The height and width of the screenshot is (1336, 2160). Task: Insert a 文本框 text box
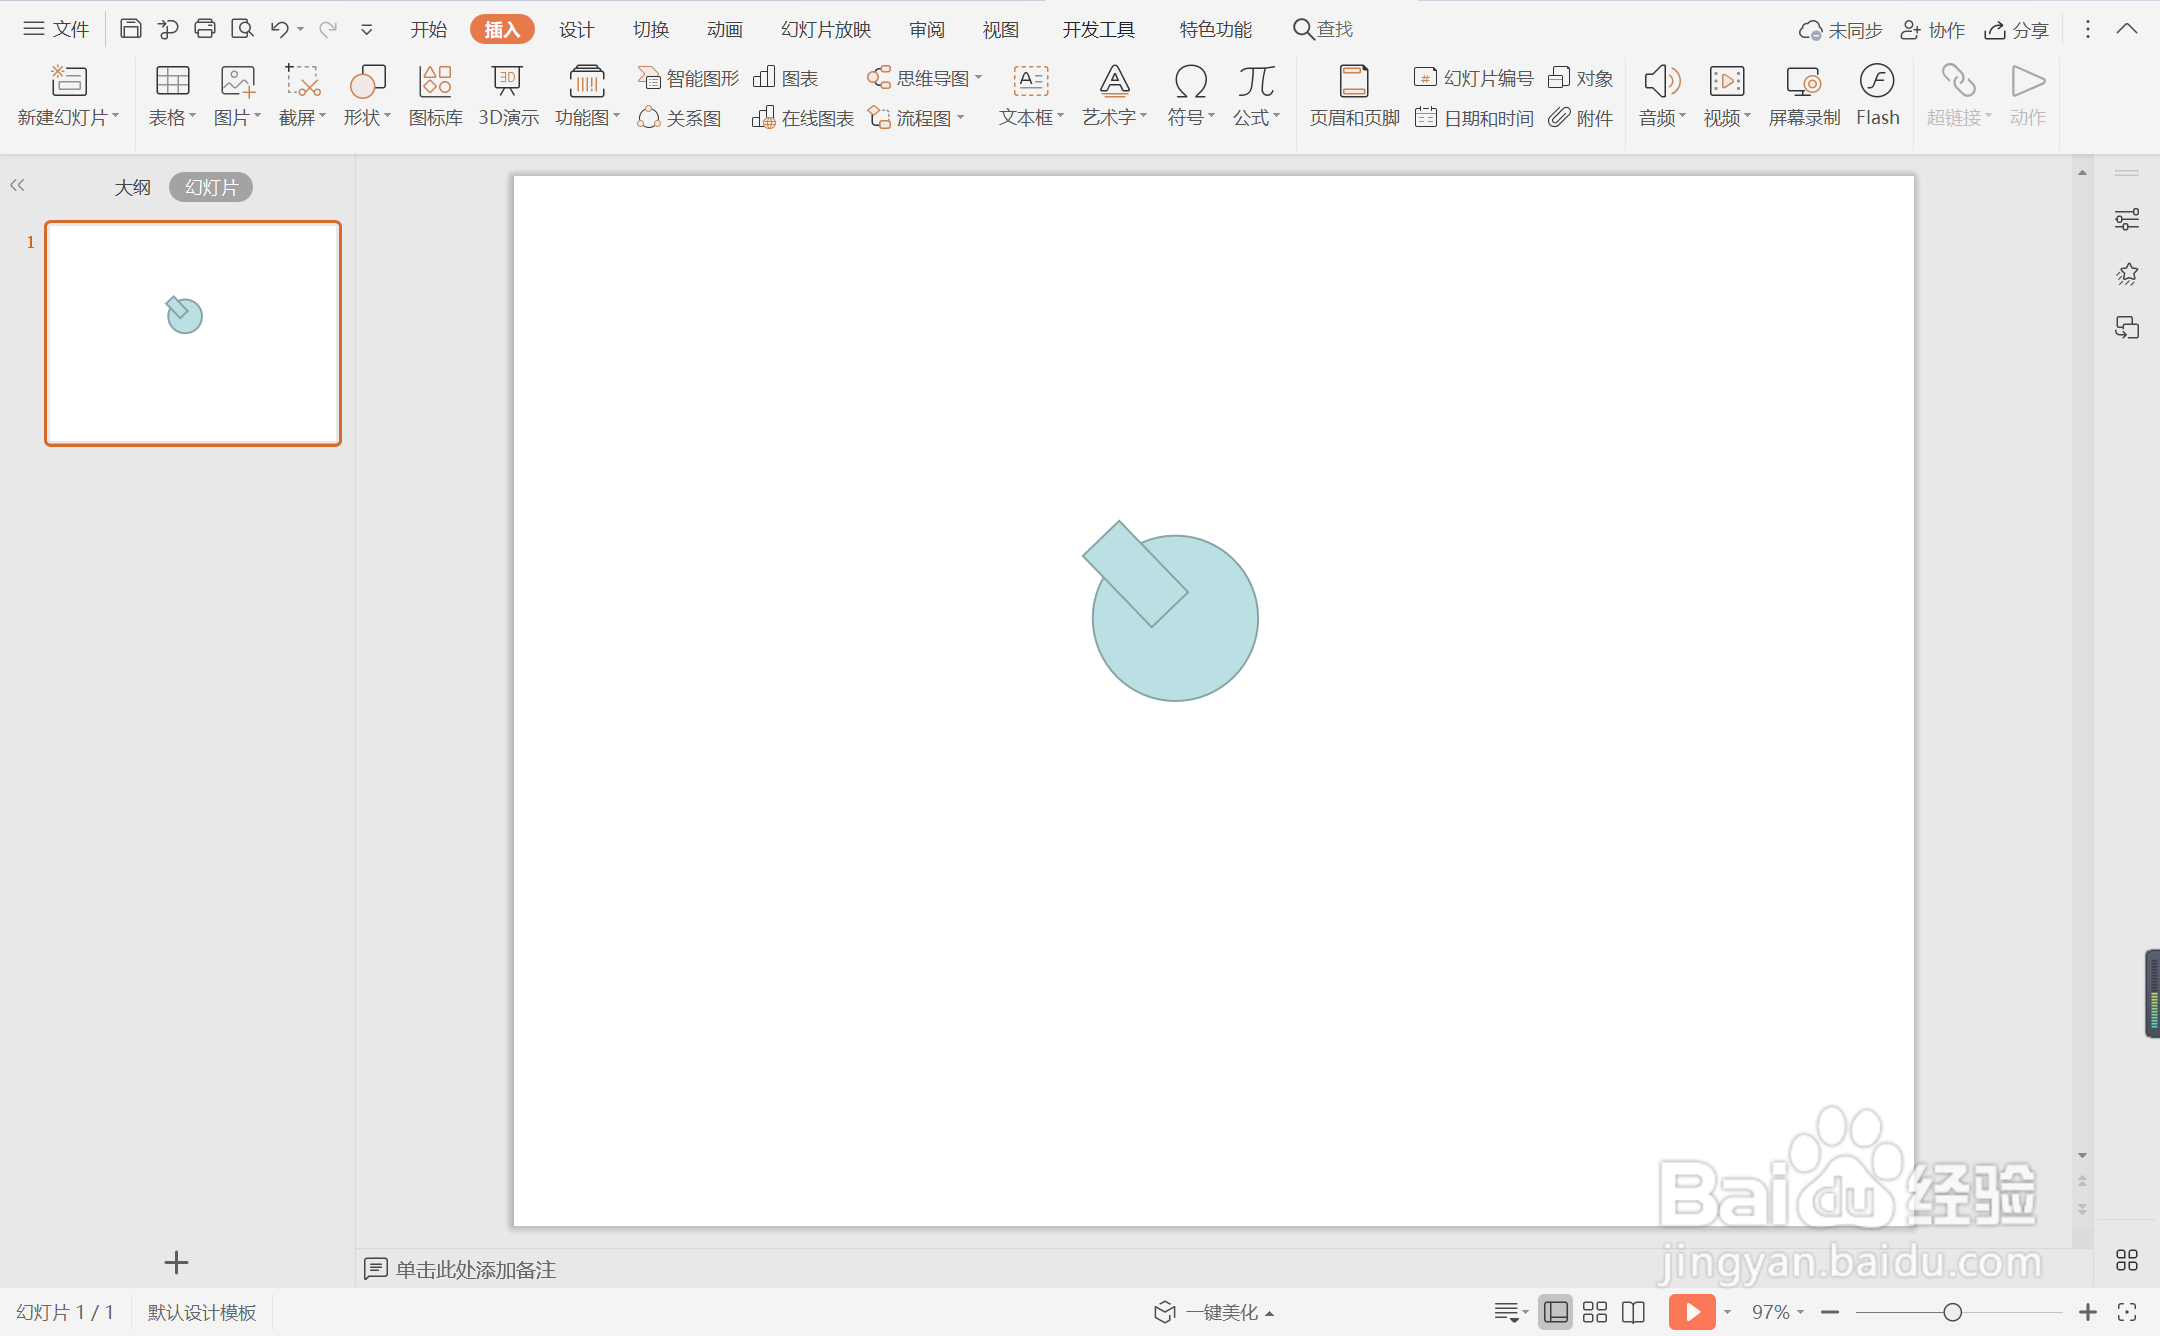click(x=1031, y=96)
